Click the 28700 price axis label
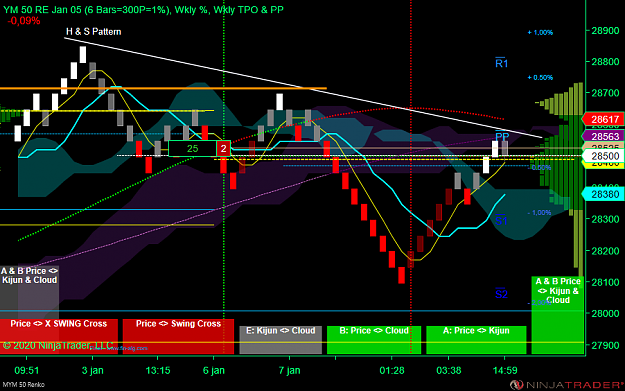625x391 pixels. pyautogui.click(x=605, y=93)
